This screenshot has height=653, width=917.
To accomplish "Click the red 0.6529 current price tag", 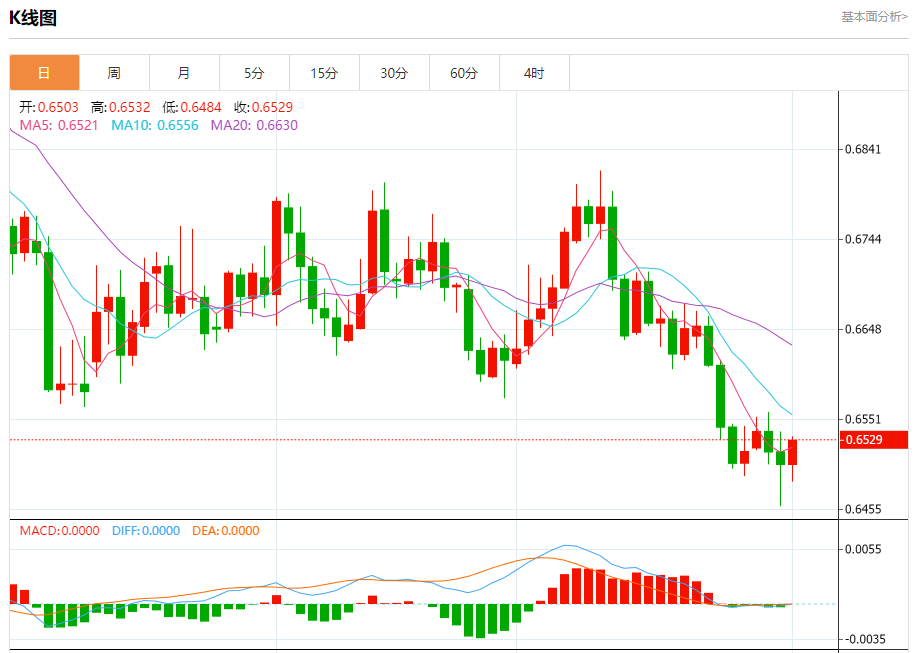I will pos(874,440).
